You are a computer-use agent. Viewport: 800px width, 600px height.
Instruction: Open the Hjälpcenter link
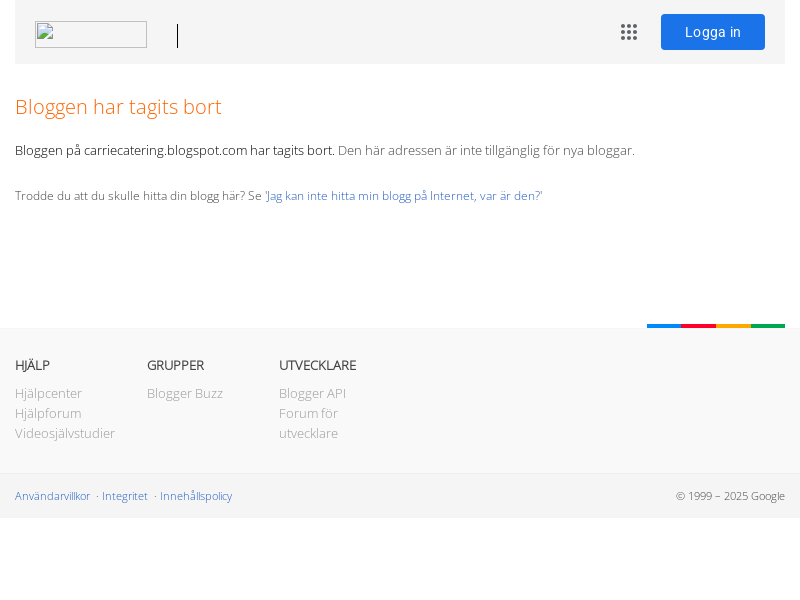tap(48, 393)
